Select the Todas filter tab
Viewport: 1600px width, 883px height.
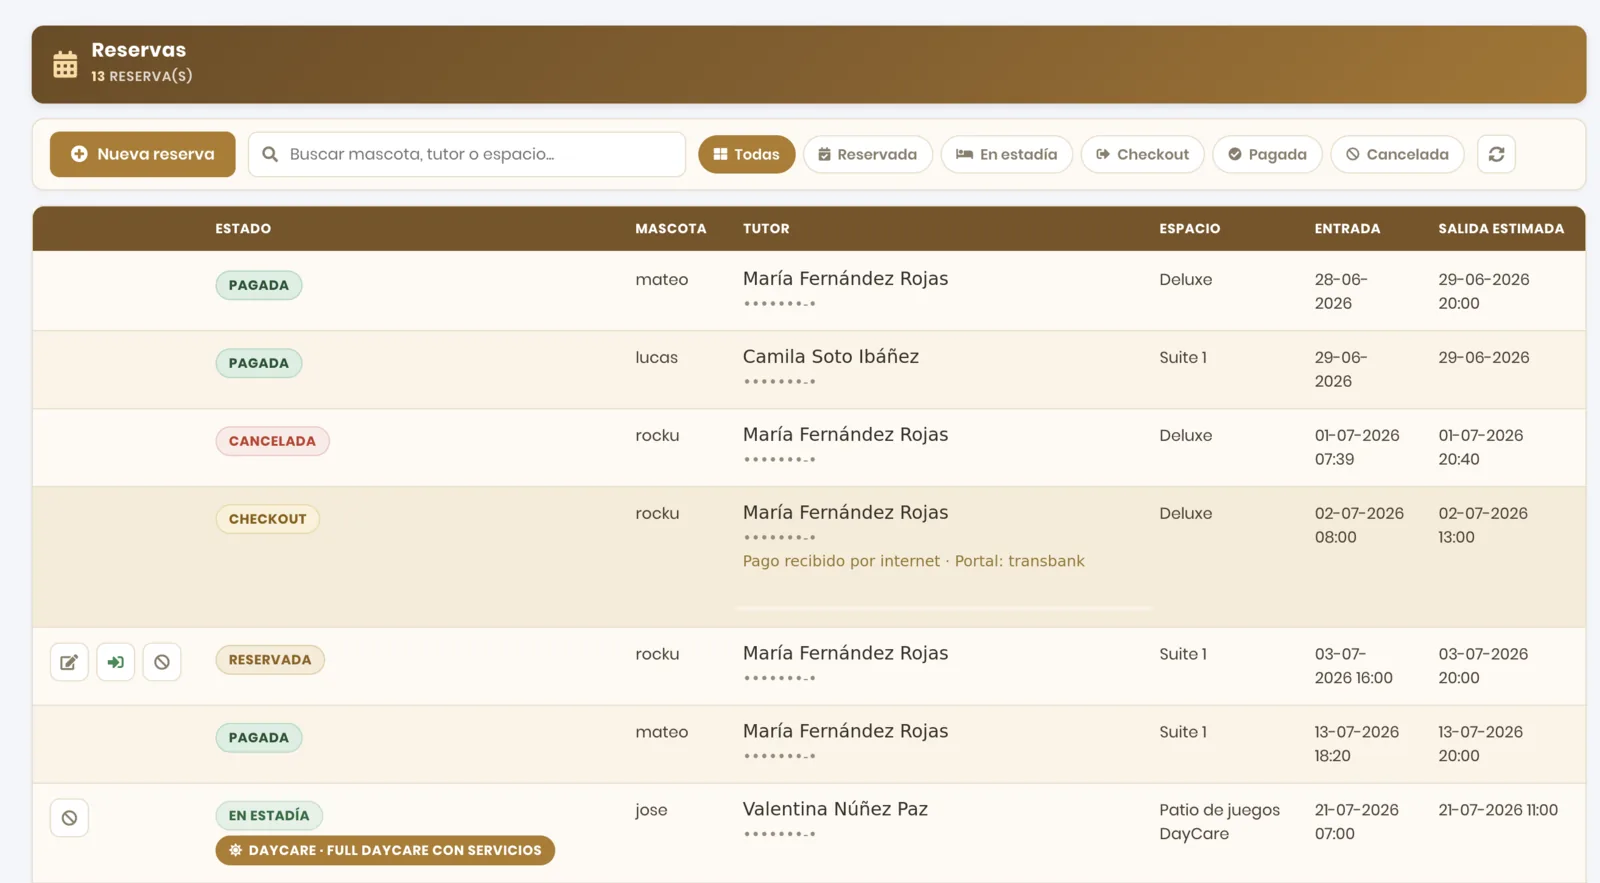[746, 154]
